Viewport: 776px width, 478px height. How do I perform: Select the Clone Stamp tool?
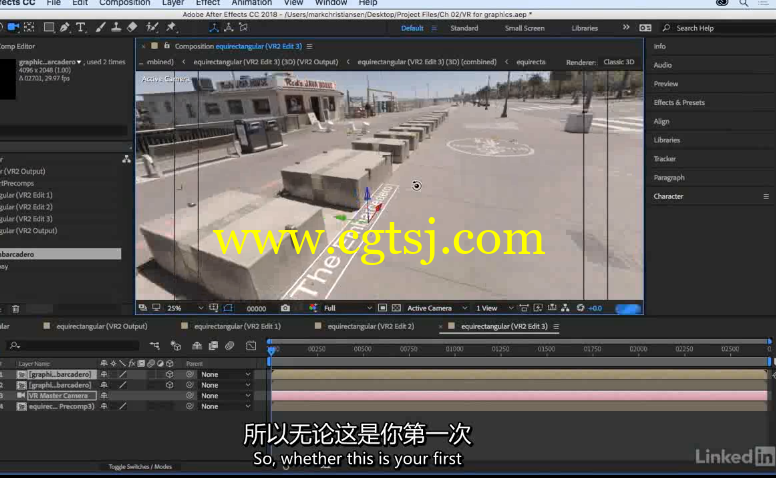[116, 27]
